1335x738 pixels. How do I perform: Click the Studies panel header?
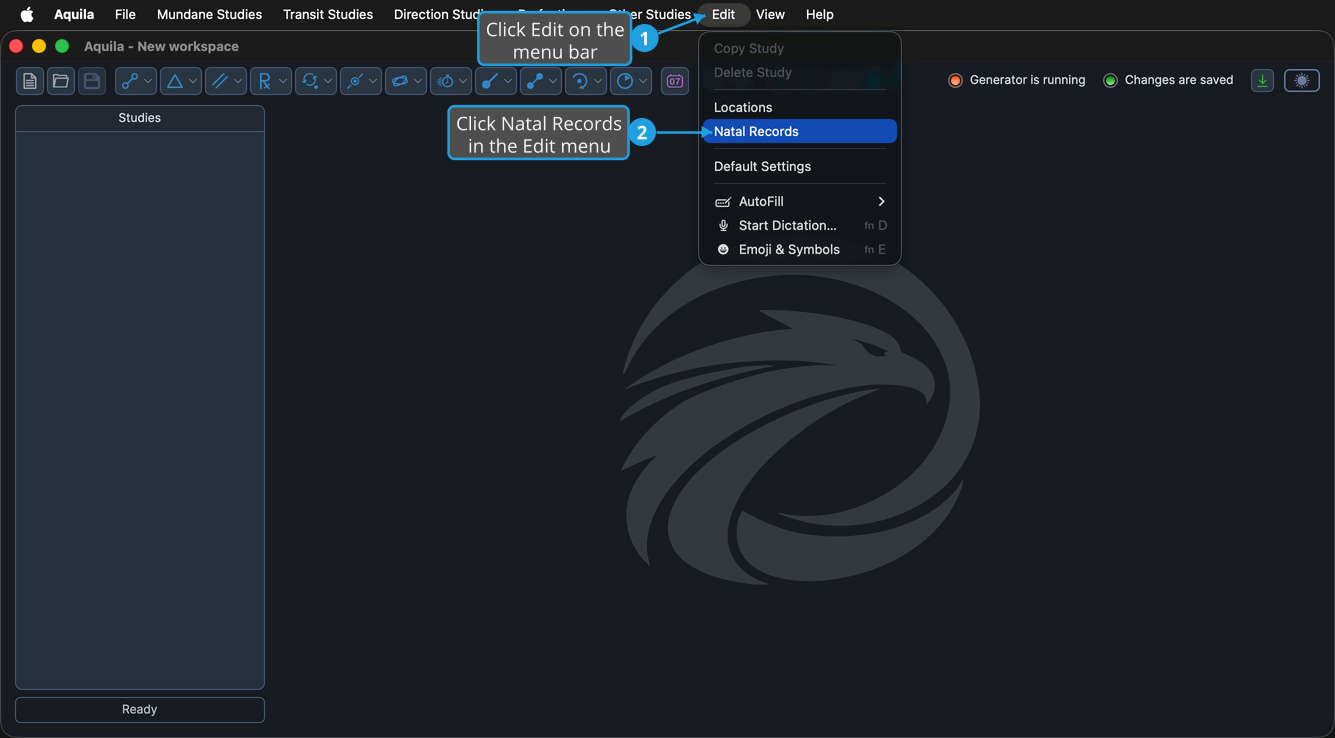140,118
